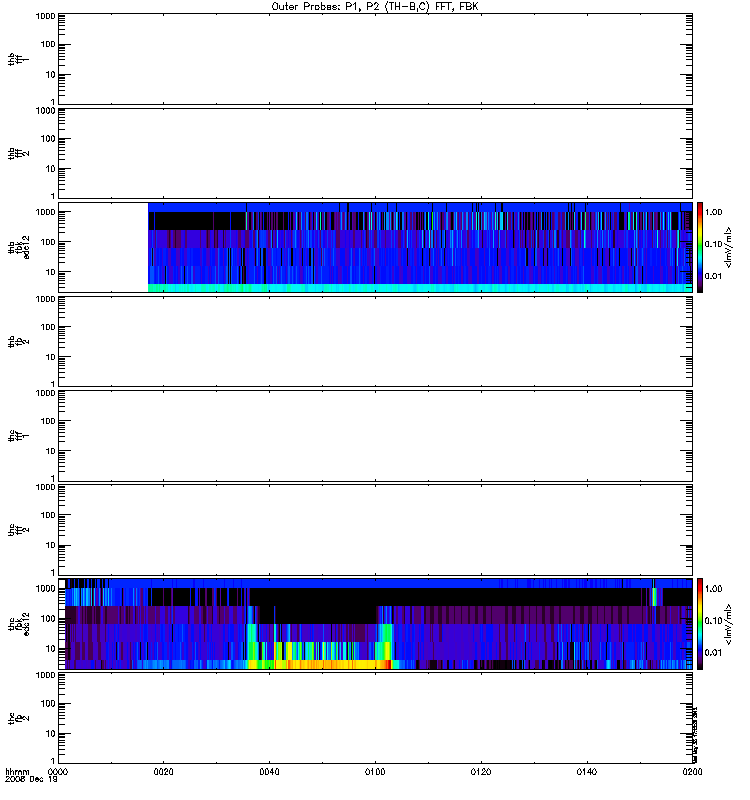Click the '0200' time axis label
Viewport: 750px width, 800px height.
pyautogui.click(x=692, y=772)
